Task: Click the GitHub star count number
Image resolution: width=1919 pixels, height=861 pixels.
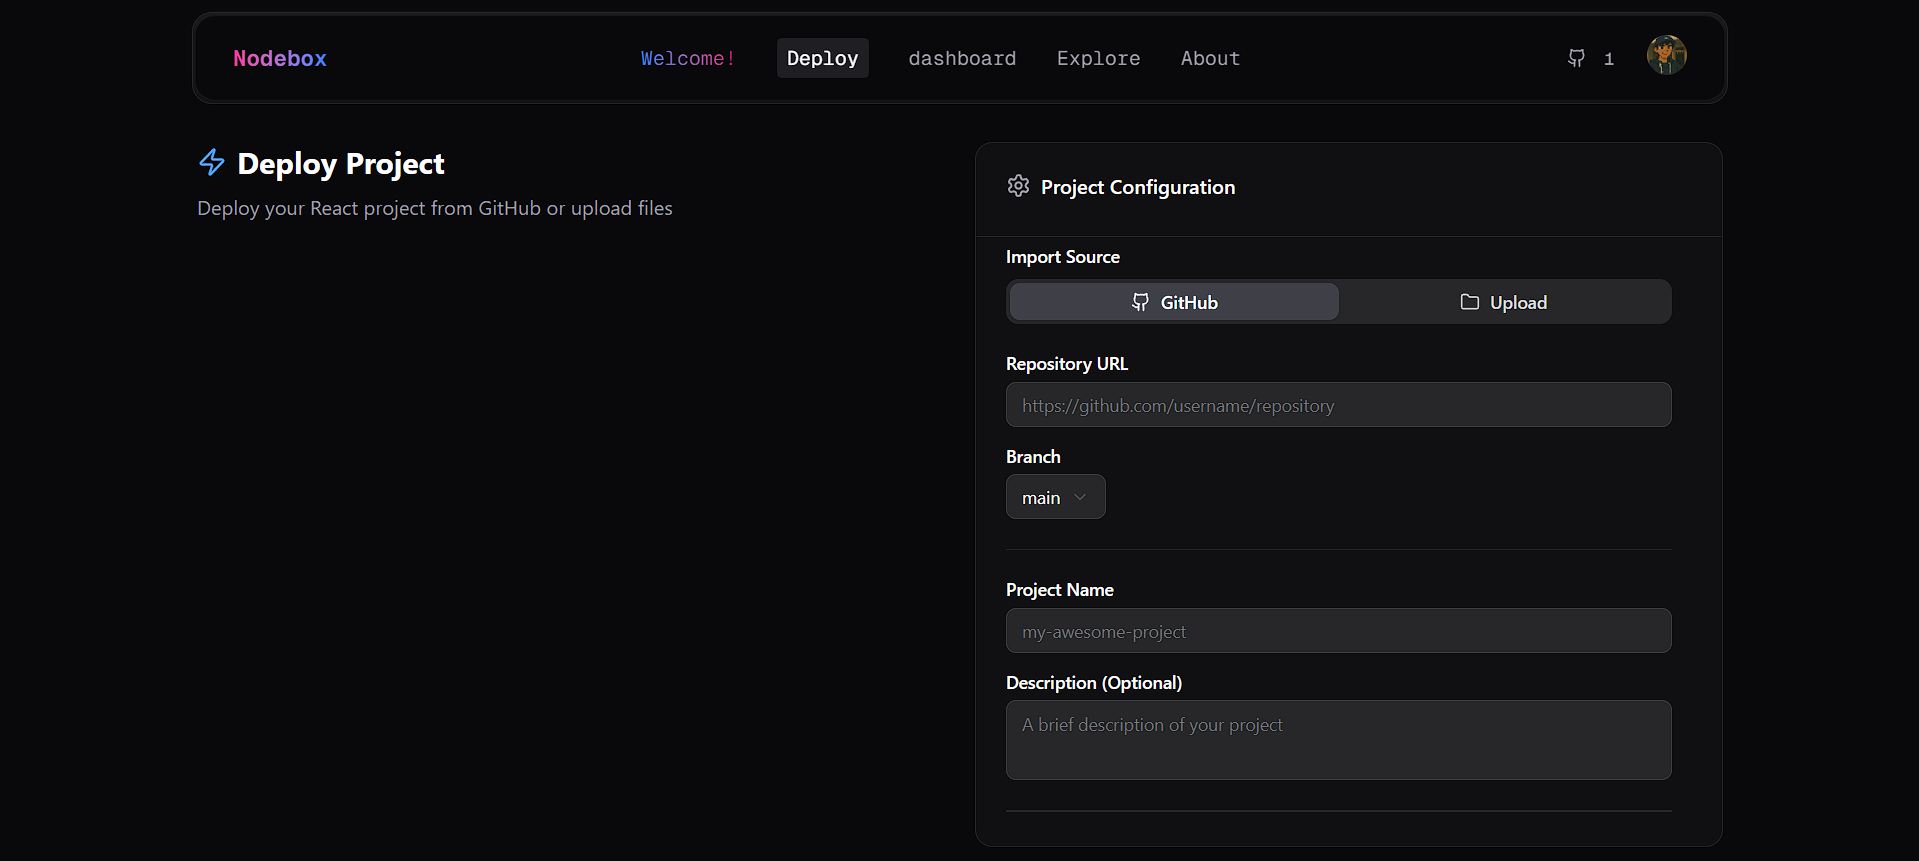Action: click(x=1609, y=59)
